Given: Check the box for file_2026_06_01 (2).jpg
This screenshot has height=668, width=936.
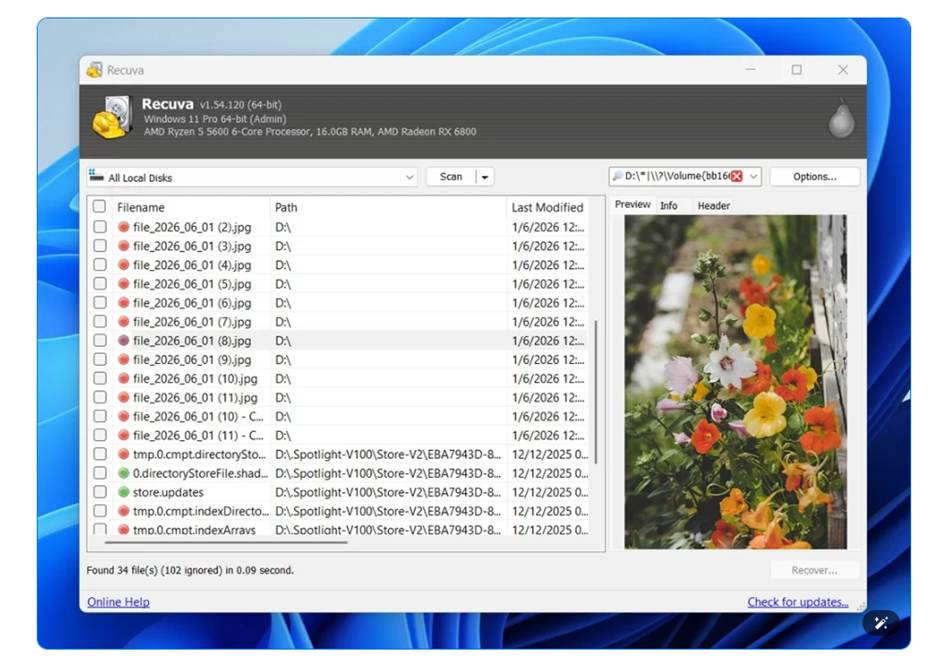Looking at the screenshot, I should click(x=100, y=227).
